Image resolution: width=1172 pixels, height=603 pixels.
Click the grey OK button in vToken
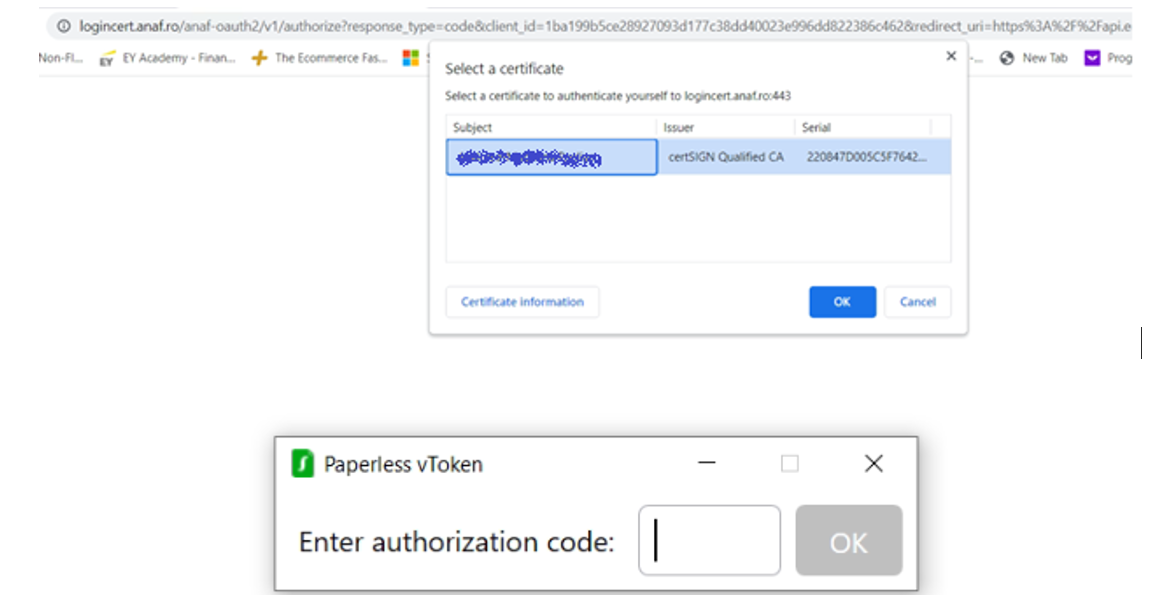click(848, 540)
